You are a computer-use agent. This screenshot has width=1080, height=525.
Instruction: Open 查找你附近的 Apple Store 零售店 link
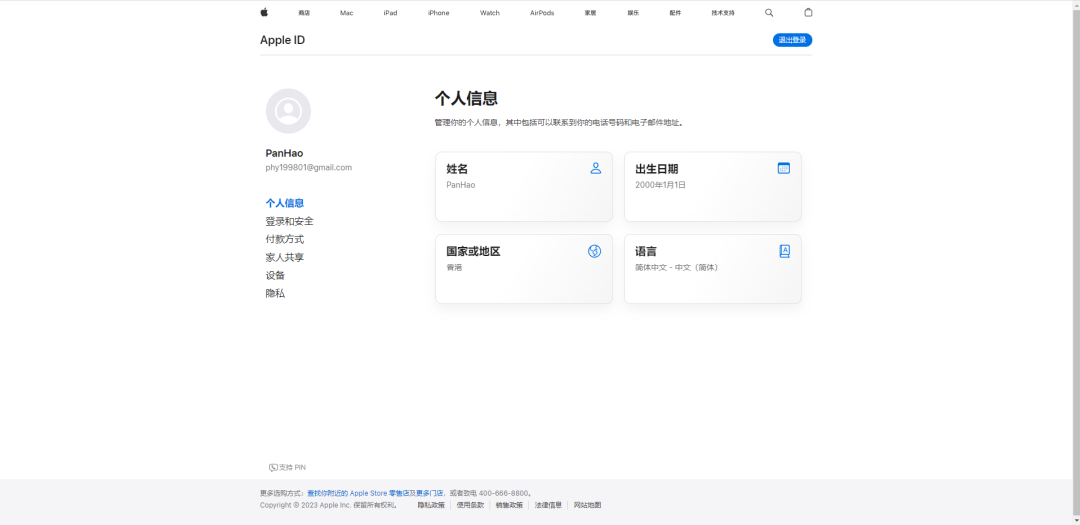pyautogui.click(x=358, y=493)
